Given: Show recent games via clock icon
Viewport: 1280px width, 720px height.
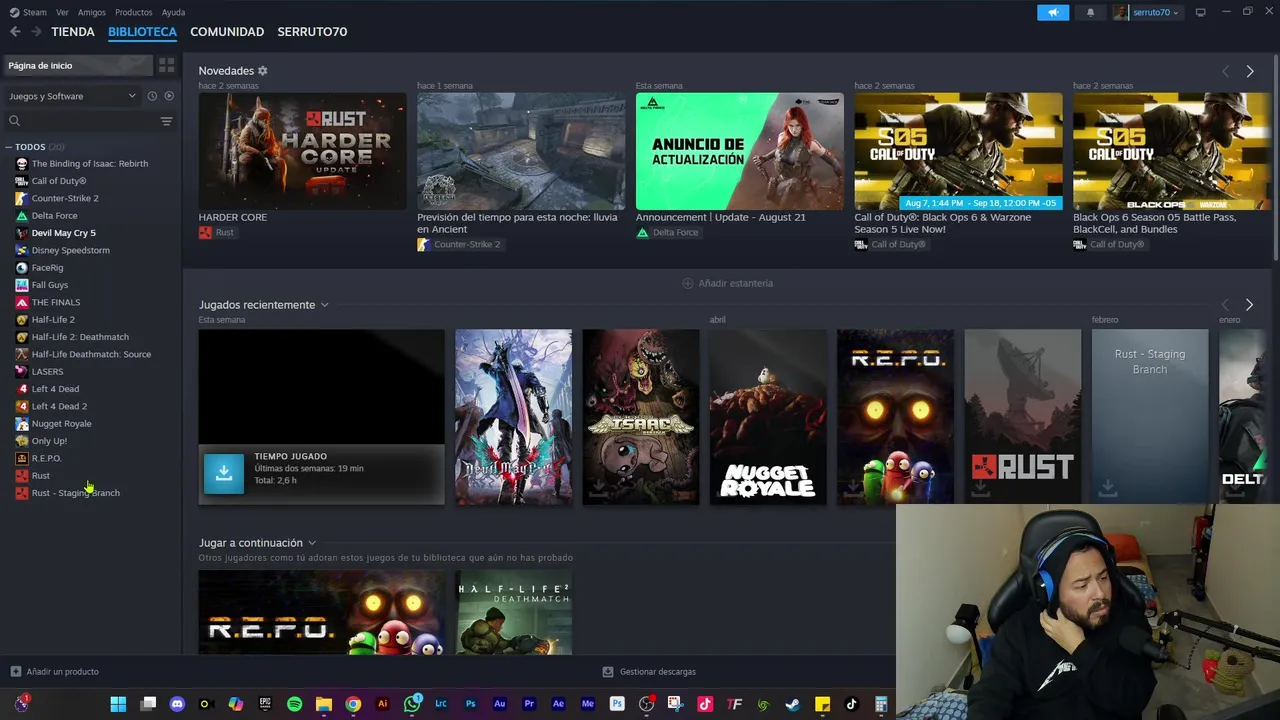Looking at the screenshot, I should pos(152,96).
